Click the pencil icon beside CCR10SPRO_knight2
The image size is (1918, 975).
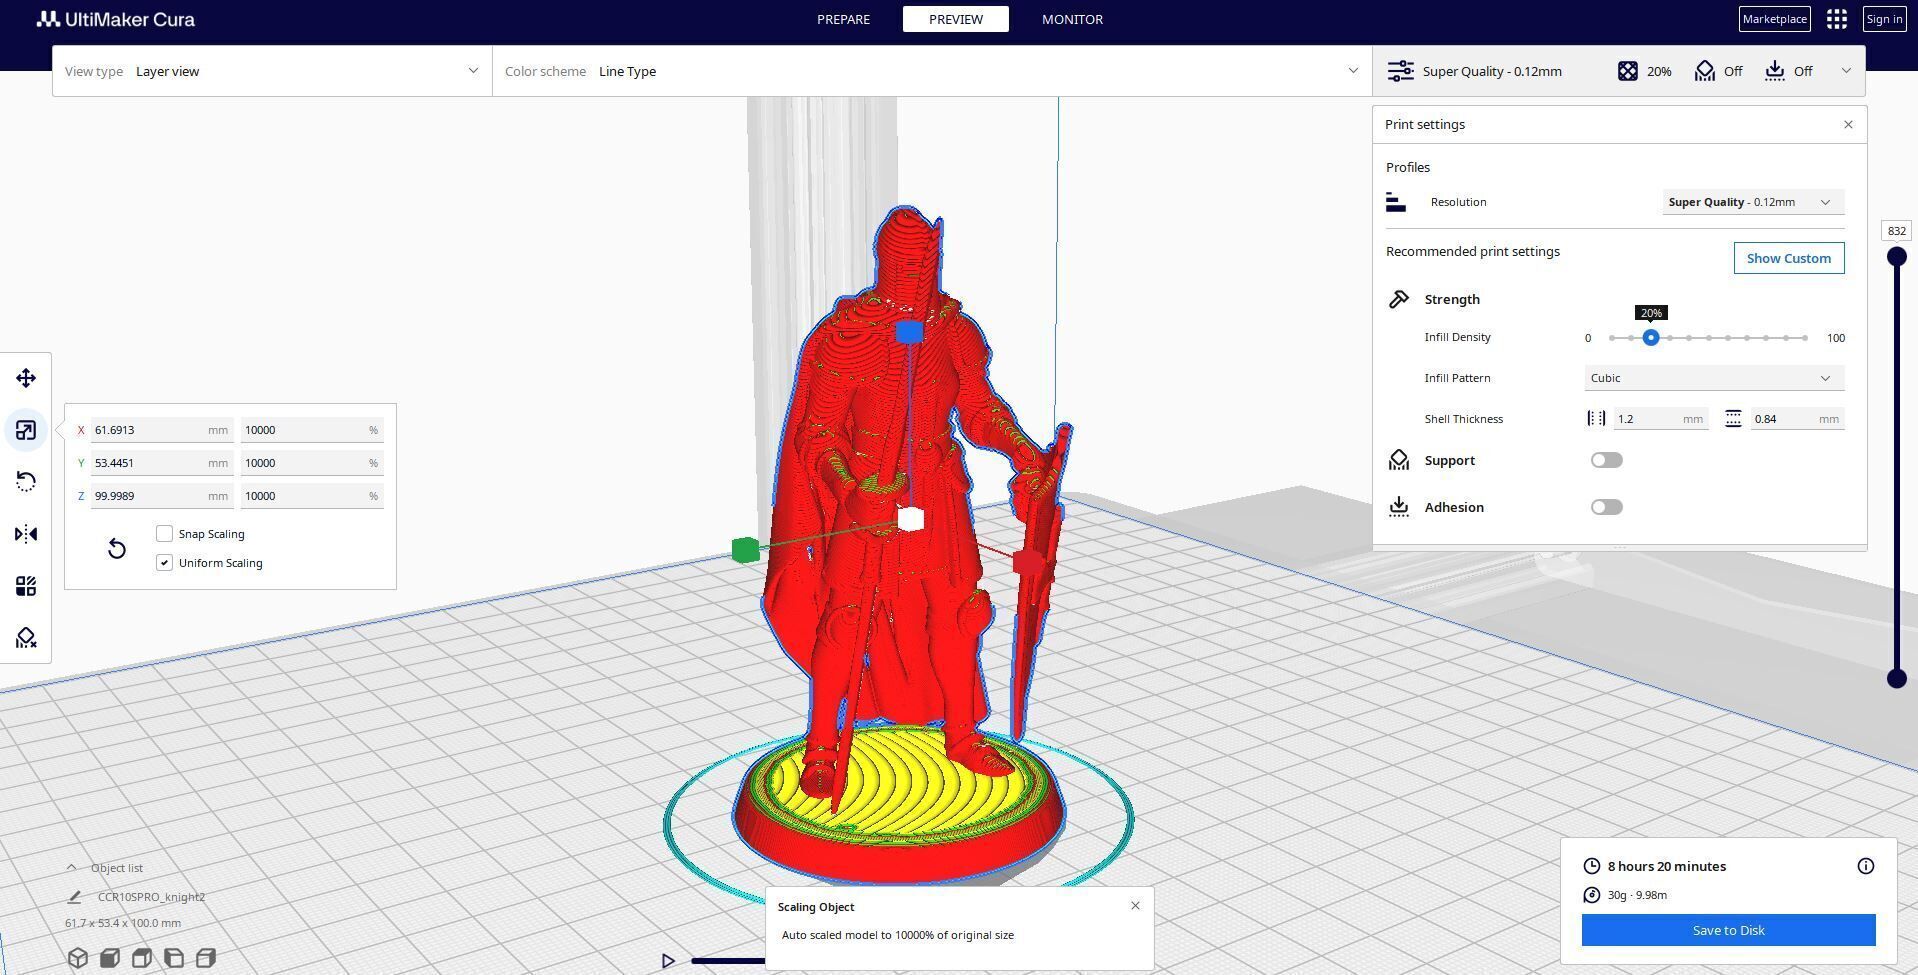click(x=74, y=897)
